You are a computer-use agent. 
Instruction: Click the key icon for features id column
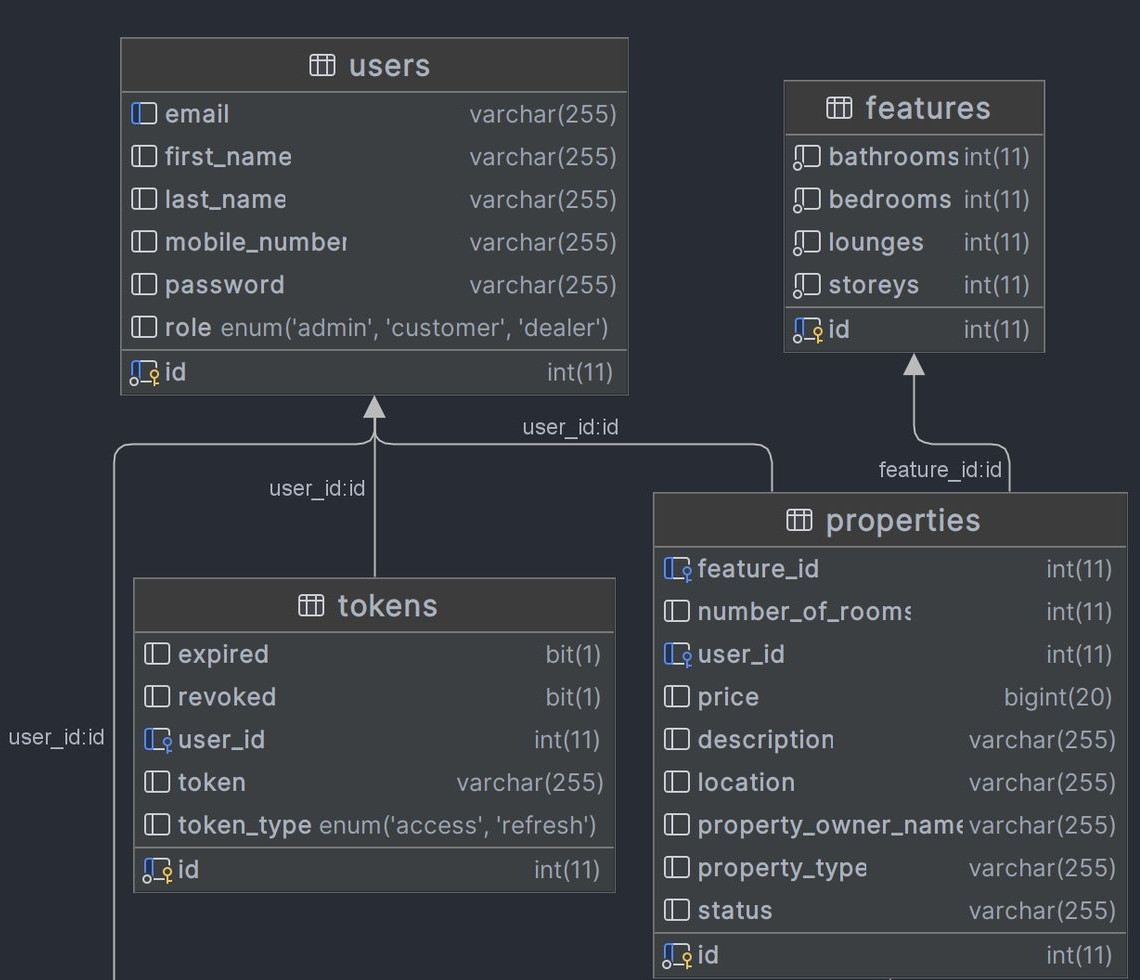tap(808, 330)
